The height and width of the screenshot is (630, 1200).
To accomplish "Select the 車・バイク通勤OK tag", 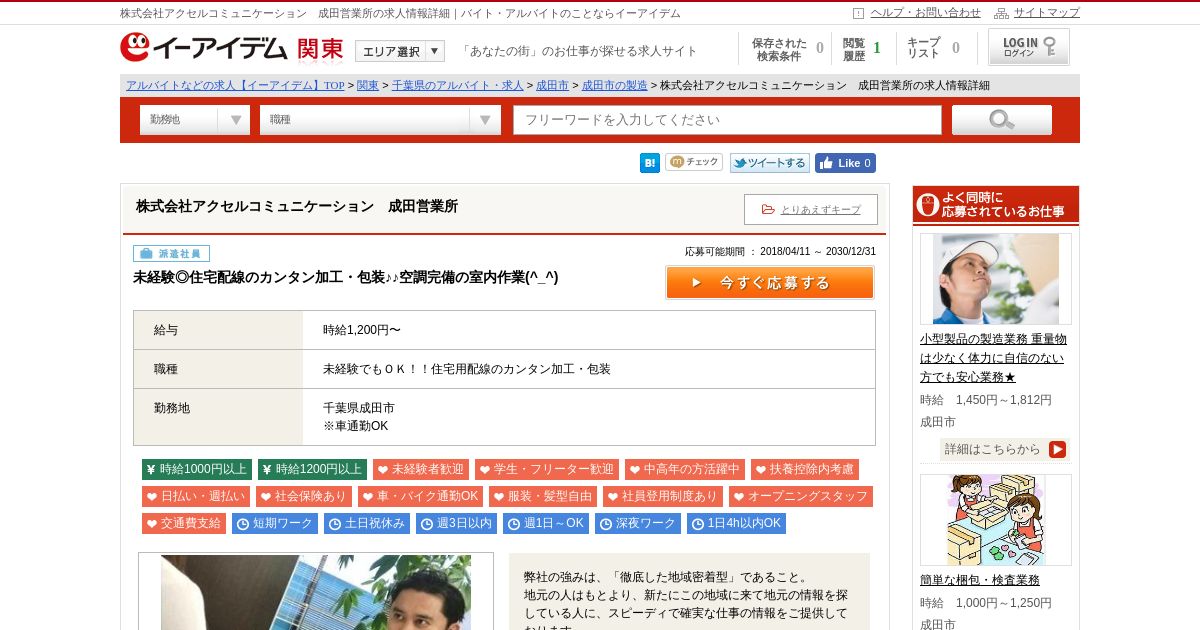I will click(420, 496).
